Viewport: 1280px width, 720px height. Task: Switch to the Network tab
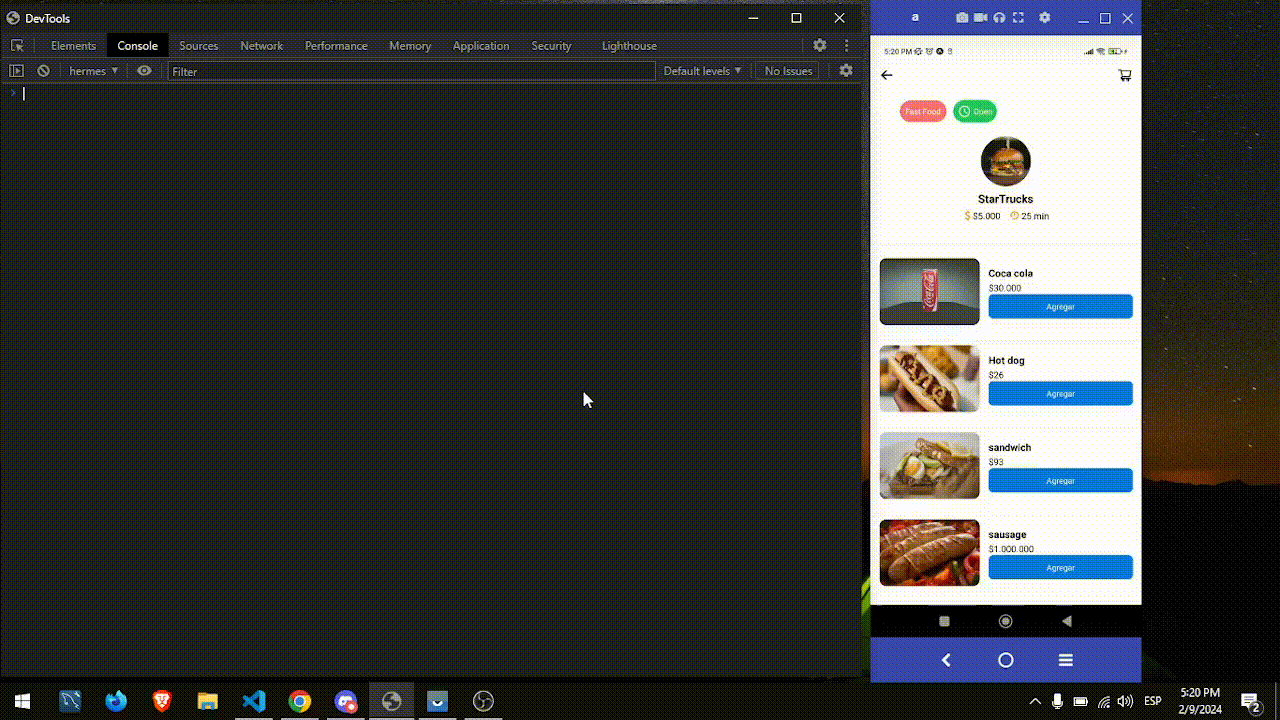pos(261,45)
